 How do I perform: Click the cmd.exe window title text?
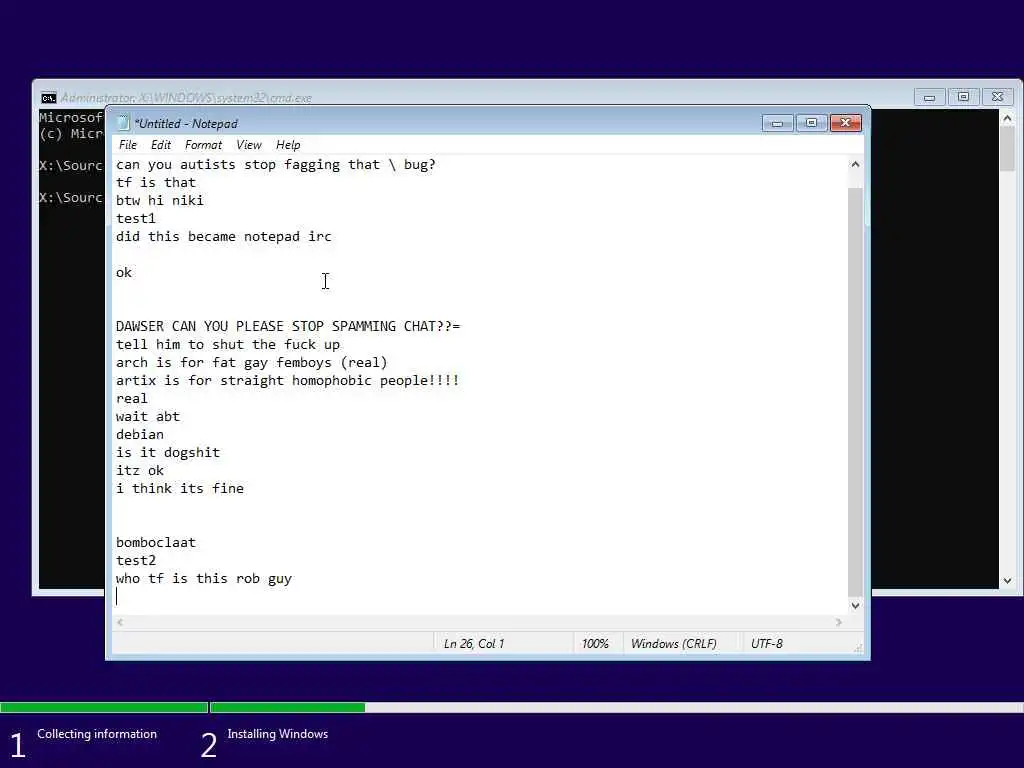coord(186,98)
